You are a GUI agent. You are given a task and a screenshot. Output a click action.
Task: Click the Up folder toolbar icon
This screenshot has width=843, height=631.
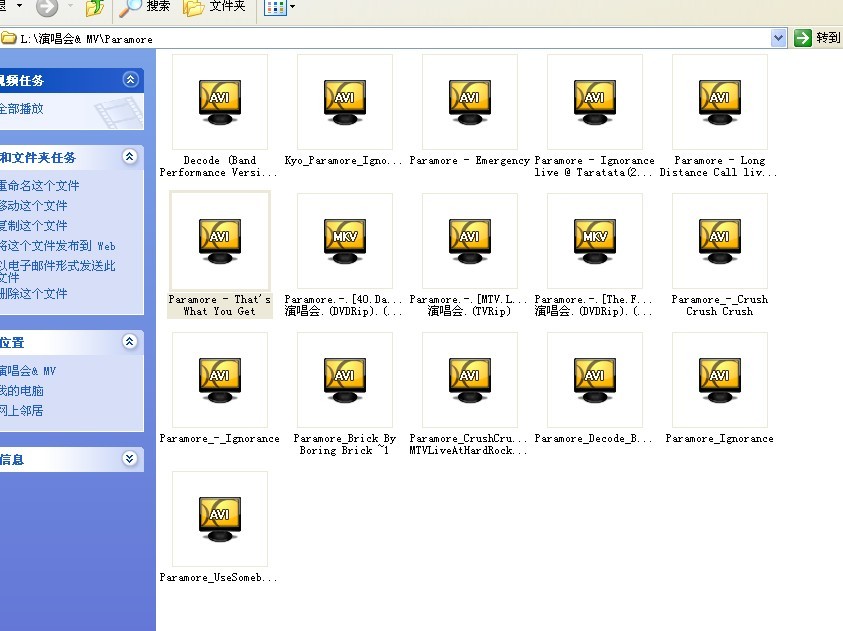95,7
